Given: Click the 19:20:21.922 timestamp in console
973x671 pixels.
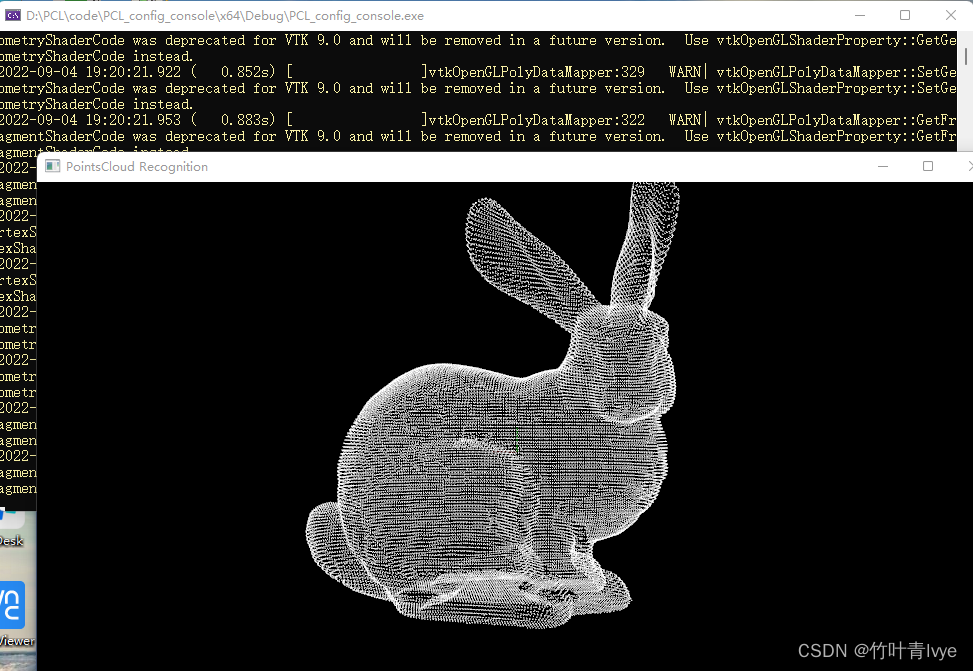Looking at the screenshot, I should 133,72.
